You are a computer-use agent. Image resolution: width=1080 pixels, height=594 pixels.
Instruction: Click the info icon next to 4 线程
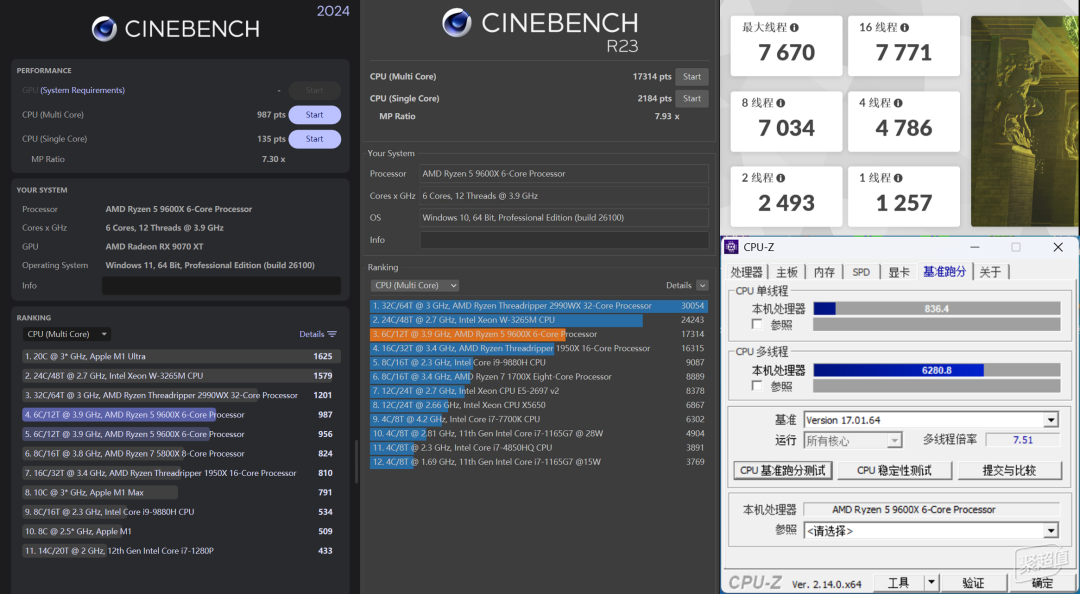(897, 103)
